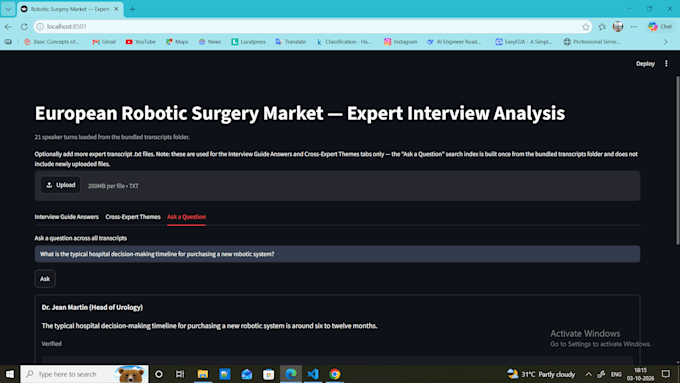
Task: Expand more bookmarks chevron
Action: [666, 42]
